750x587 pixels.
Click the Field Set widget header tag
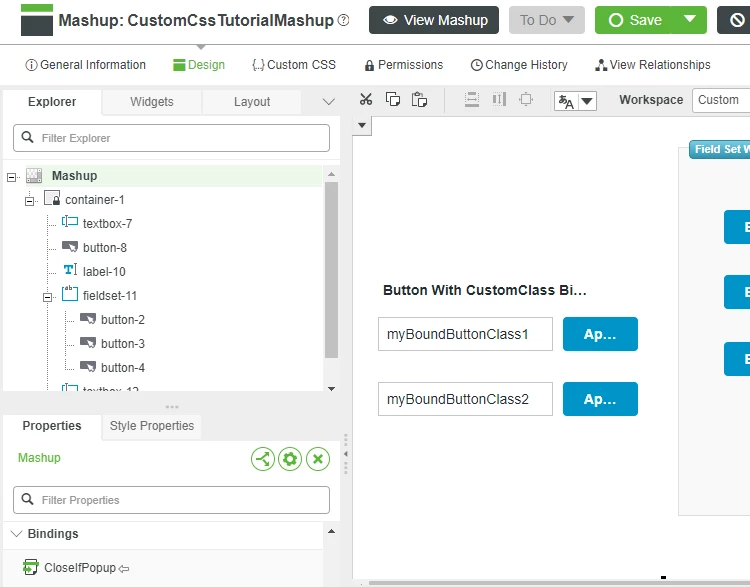point(720,149)
